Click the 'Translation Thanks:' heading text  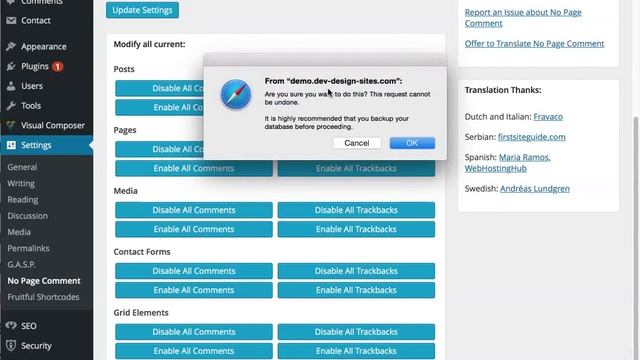pos(503,90)
